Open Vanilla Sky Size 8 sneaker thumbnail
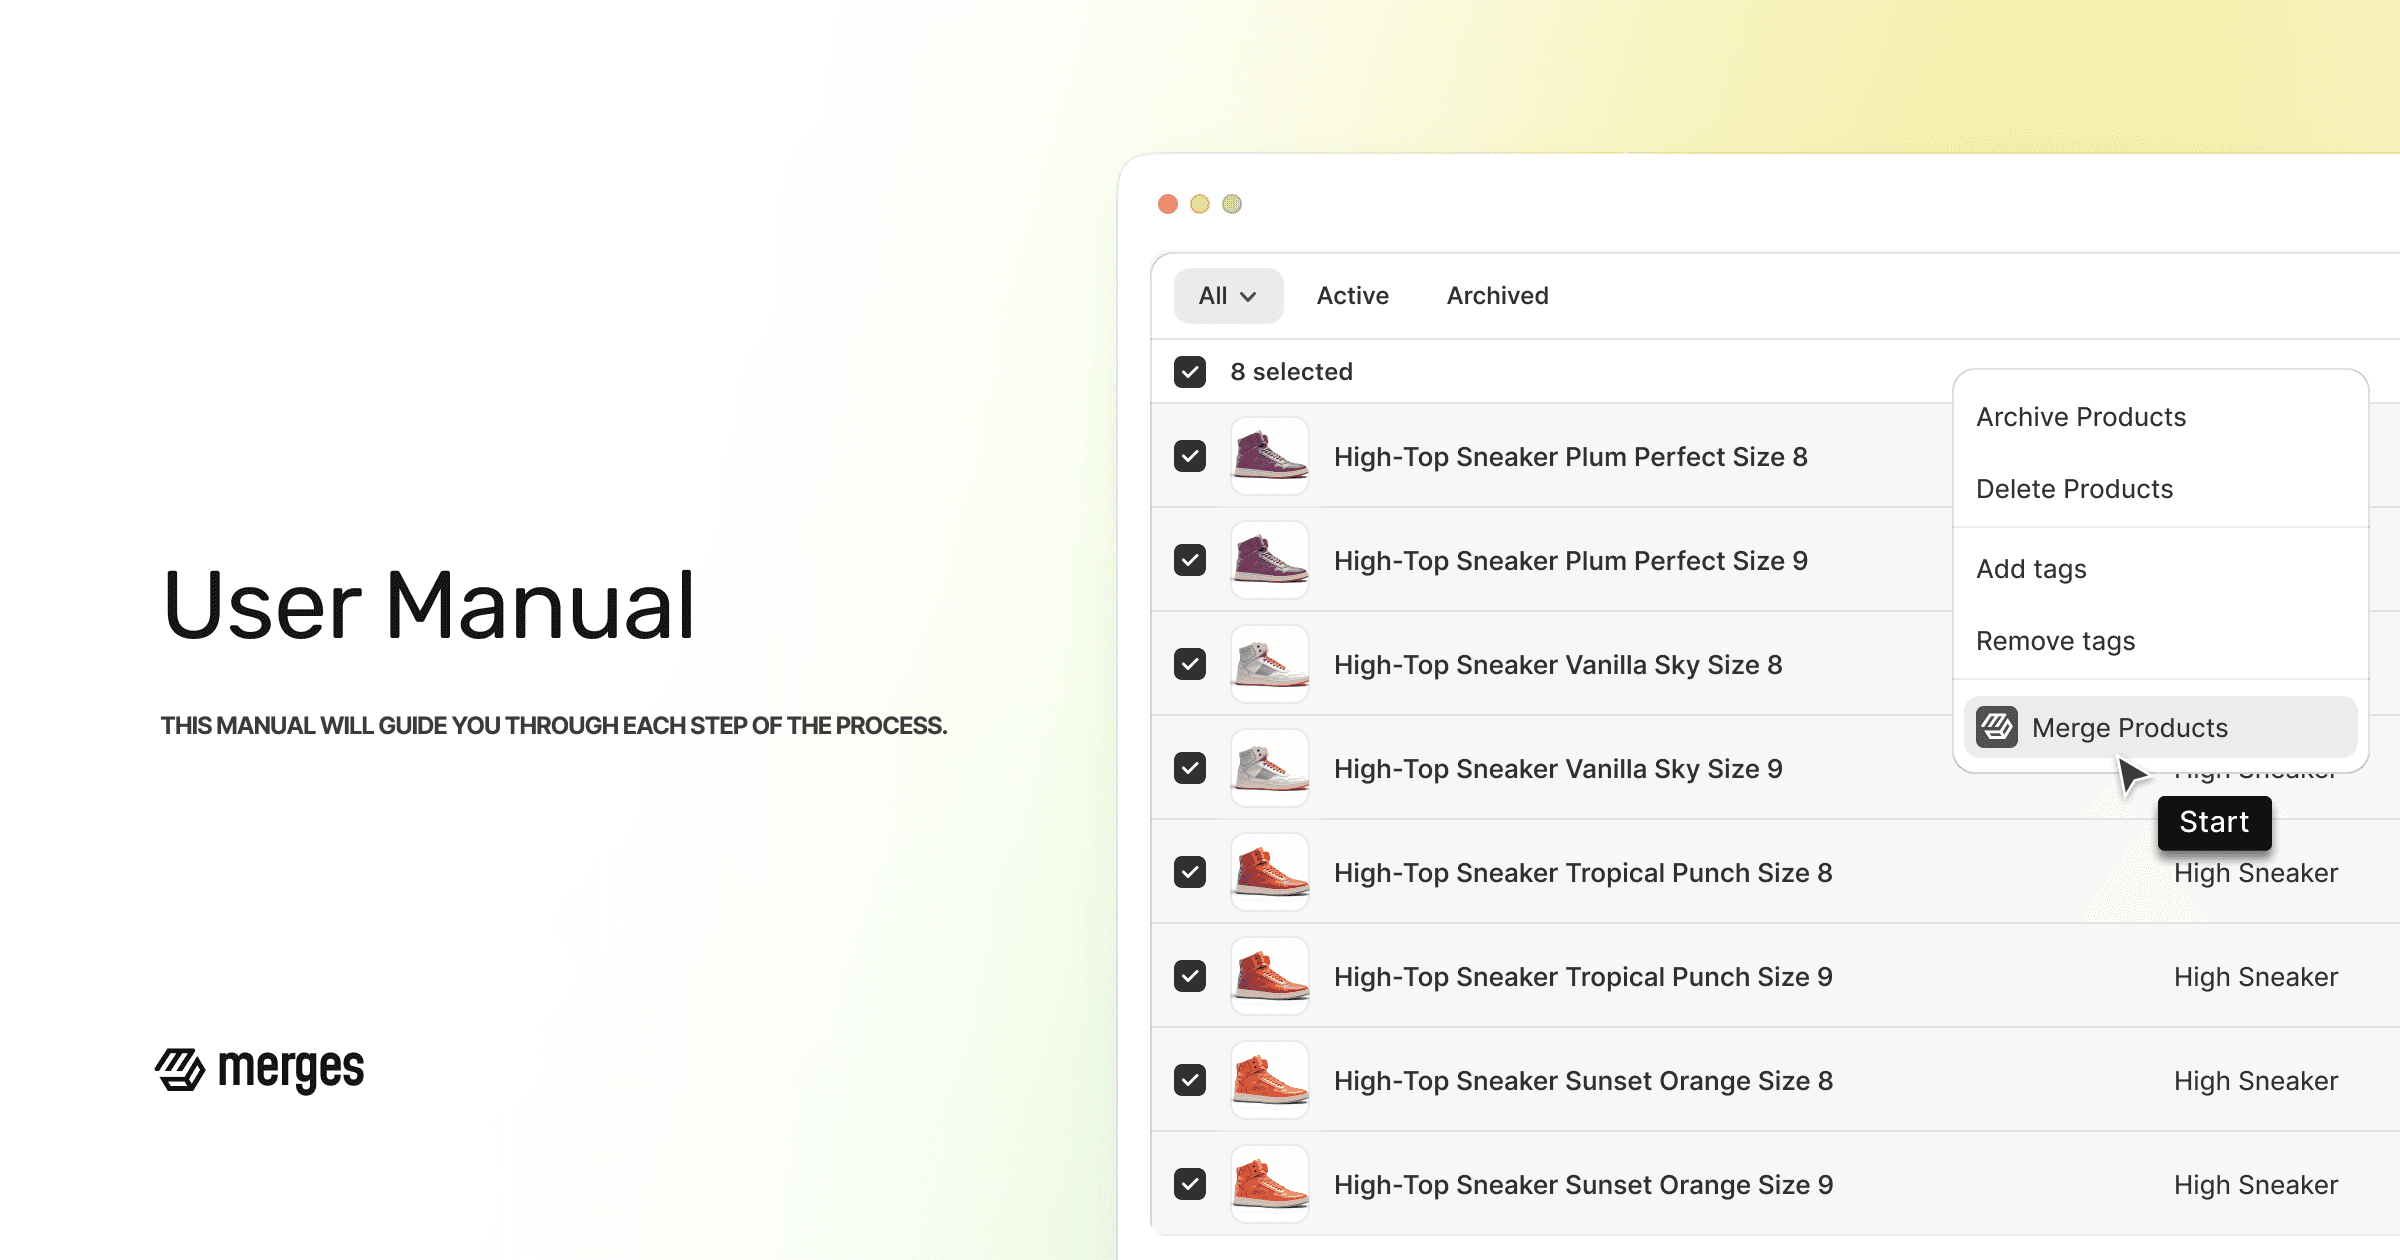 [1270, 664]
